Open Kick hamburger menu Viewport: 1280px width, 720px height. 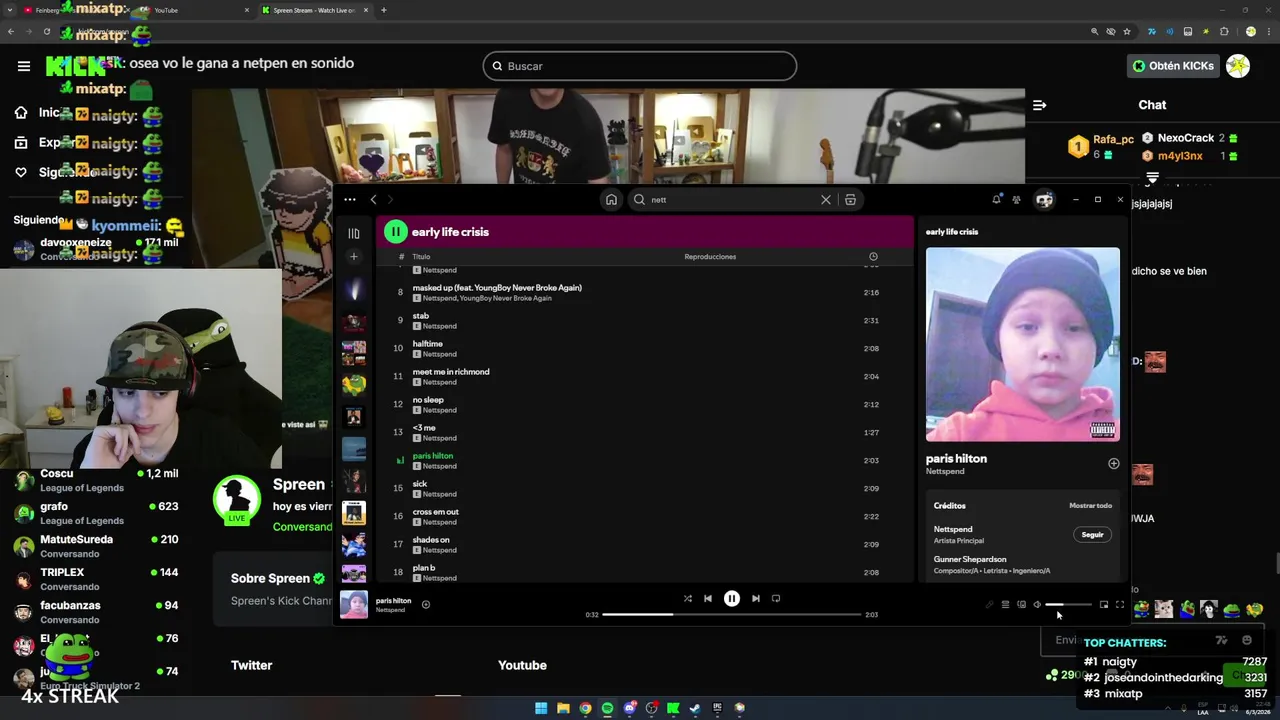coord(24,66)
